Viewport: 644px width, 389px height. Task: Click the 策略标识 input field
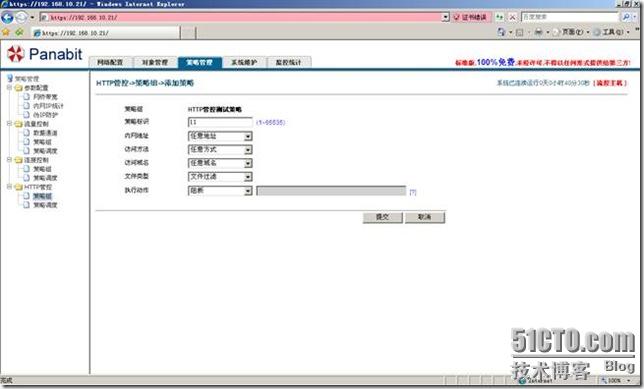coord(220,122)
